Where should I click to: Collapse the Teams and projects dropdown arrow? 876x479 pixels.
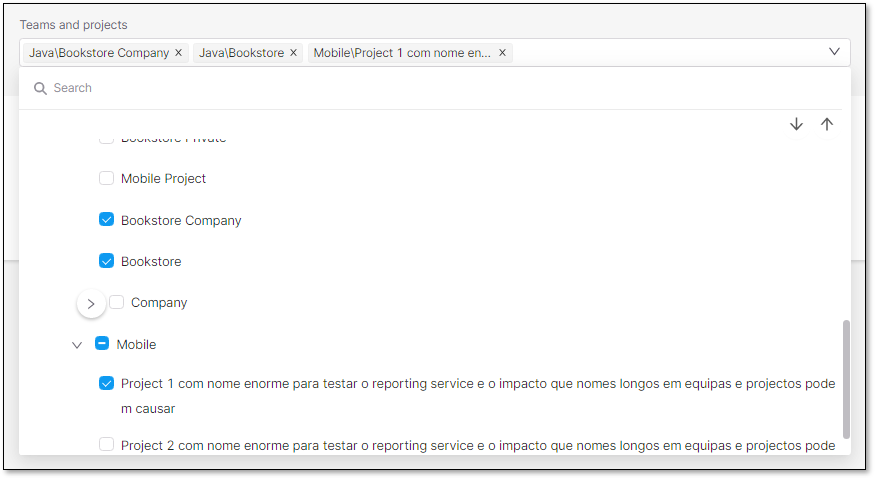coord(834,51)
